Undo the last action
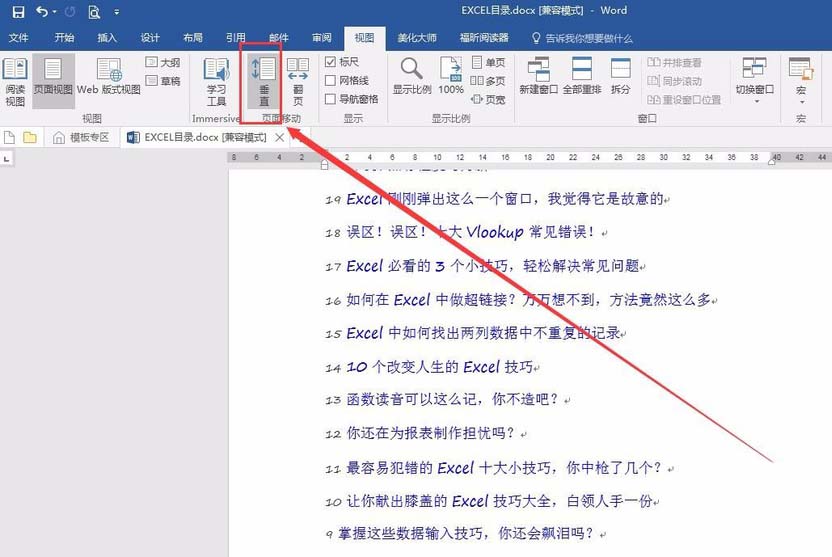 pos(42,11)
